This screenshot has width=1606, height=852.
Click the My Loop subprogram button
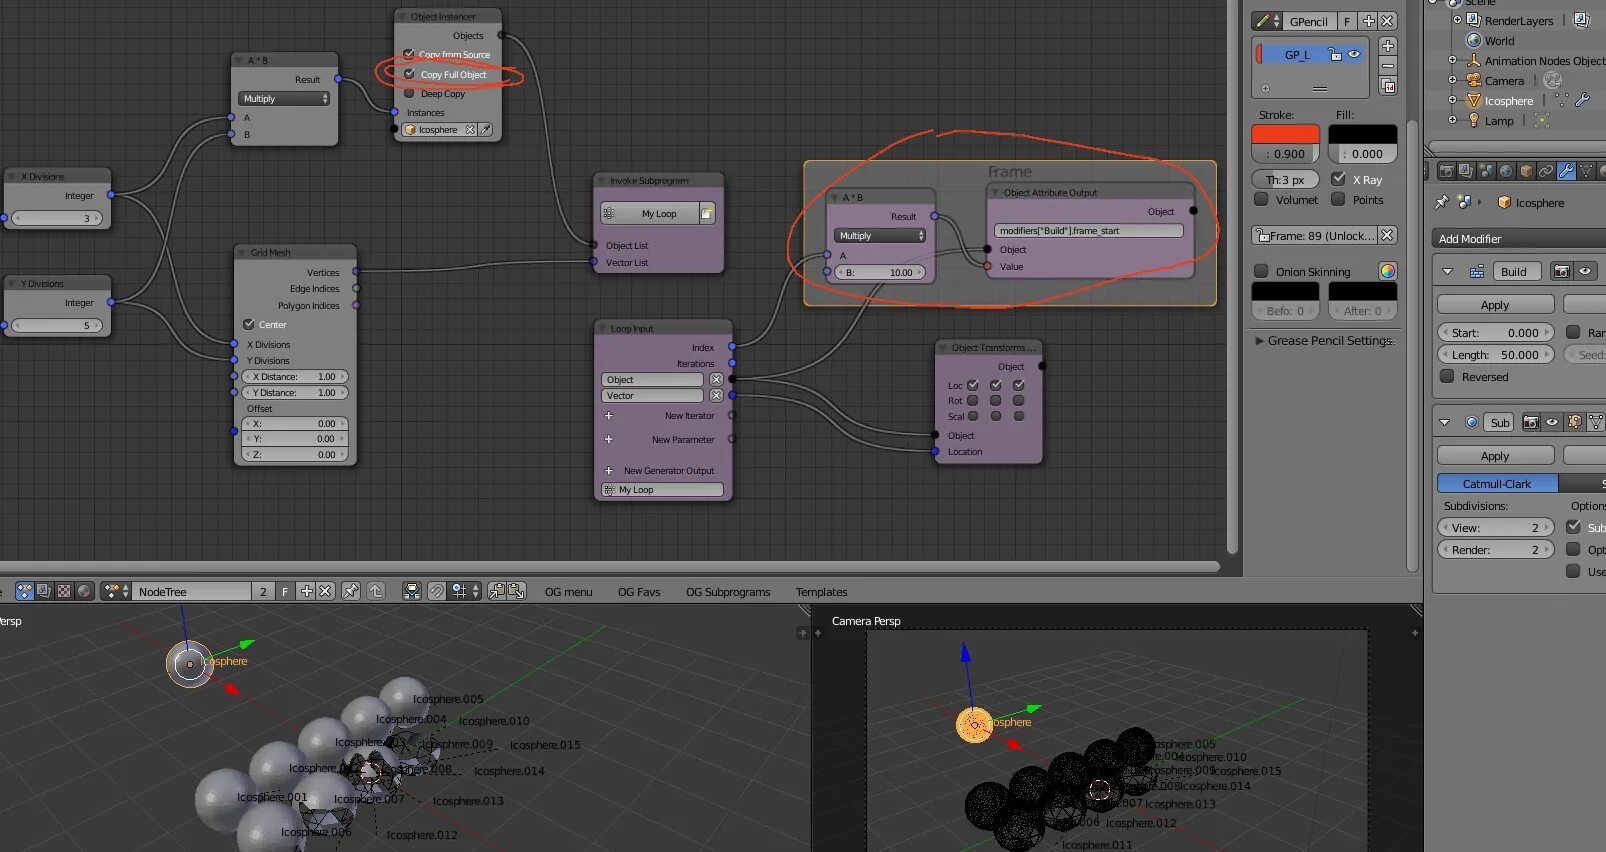650,213
